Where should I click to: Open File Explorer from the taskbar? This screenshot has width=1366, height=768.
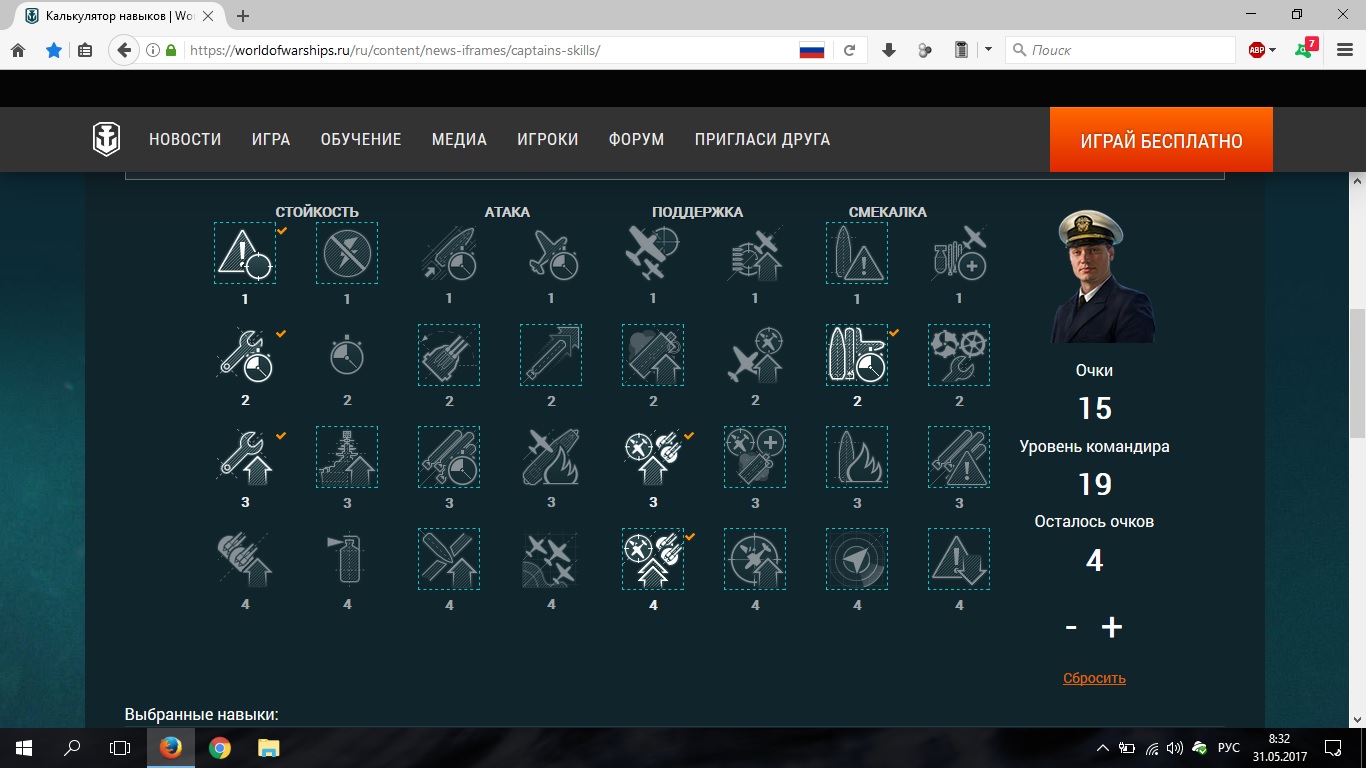tap(268, 747)
